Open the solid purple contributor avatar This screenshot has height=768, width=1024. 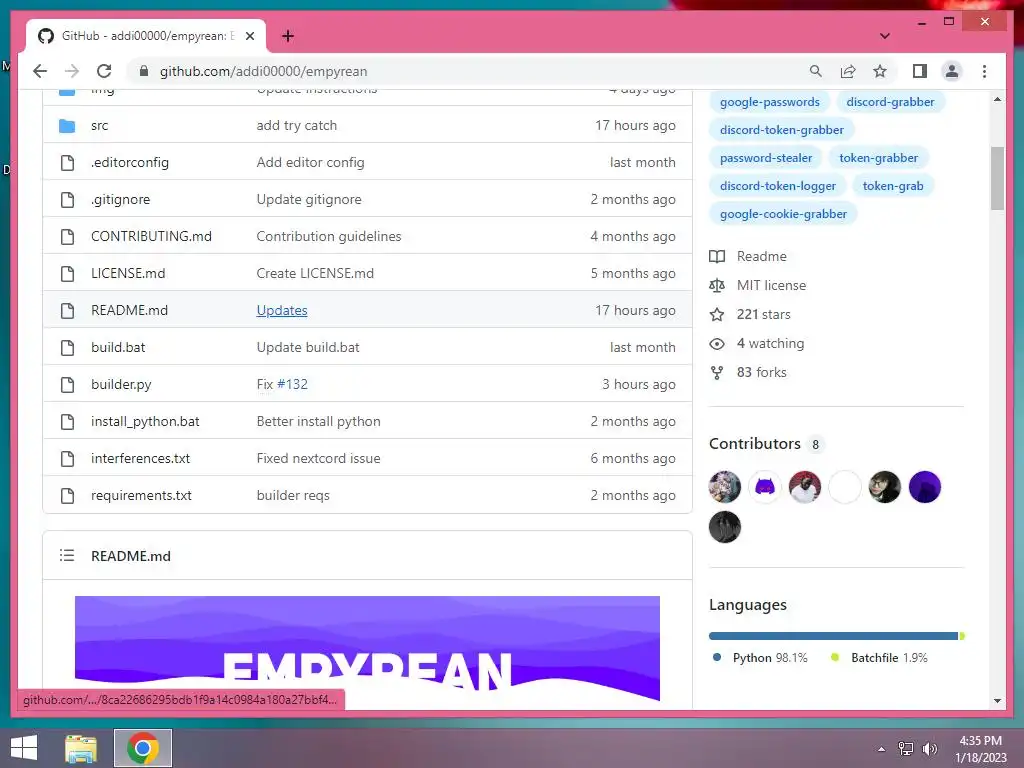coord(925,487)
